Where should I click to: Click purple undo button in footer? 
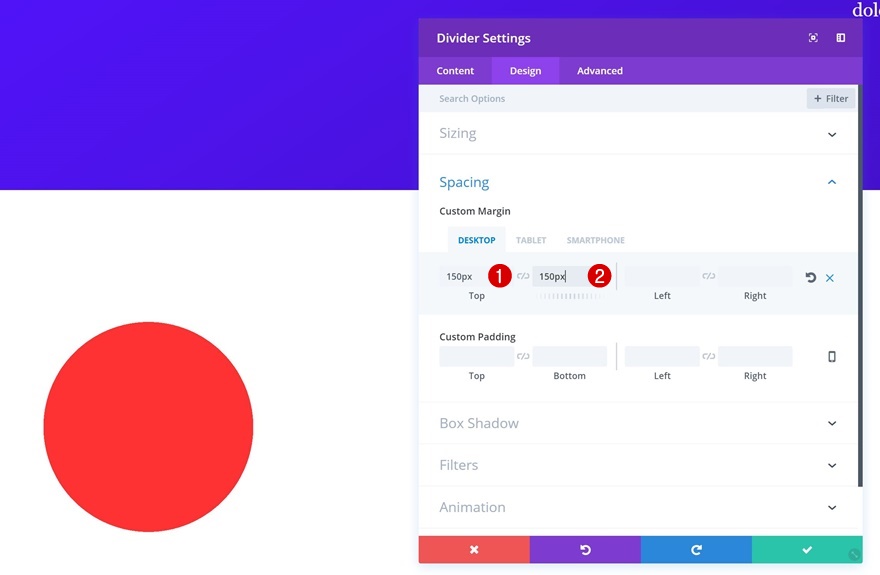[x=585, y=550]
